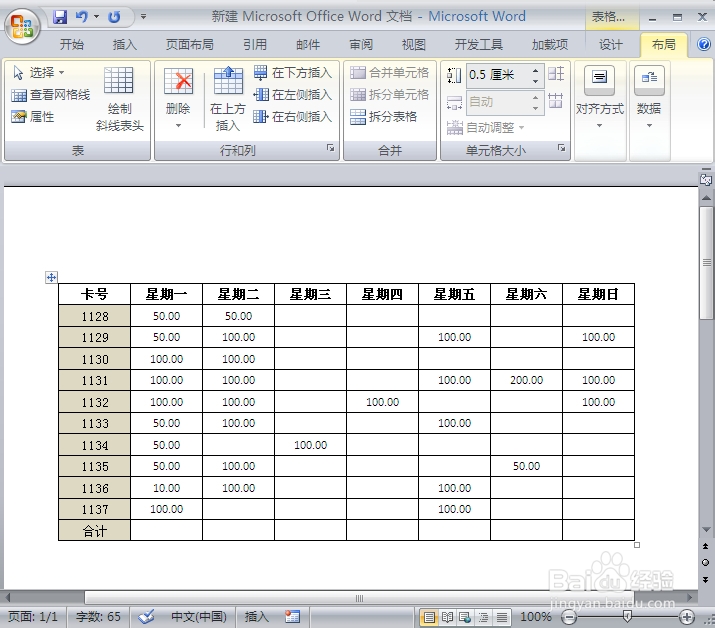
Task: Click the 删除 red X icon
Action: click(178, 82)
